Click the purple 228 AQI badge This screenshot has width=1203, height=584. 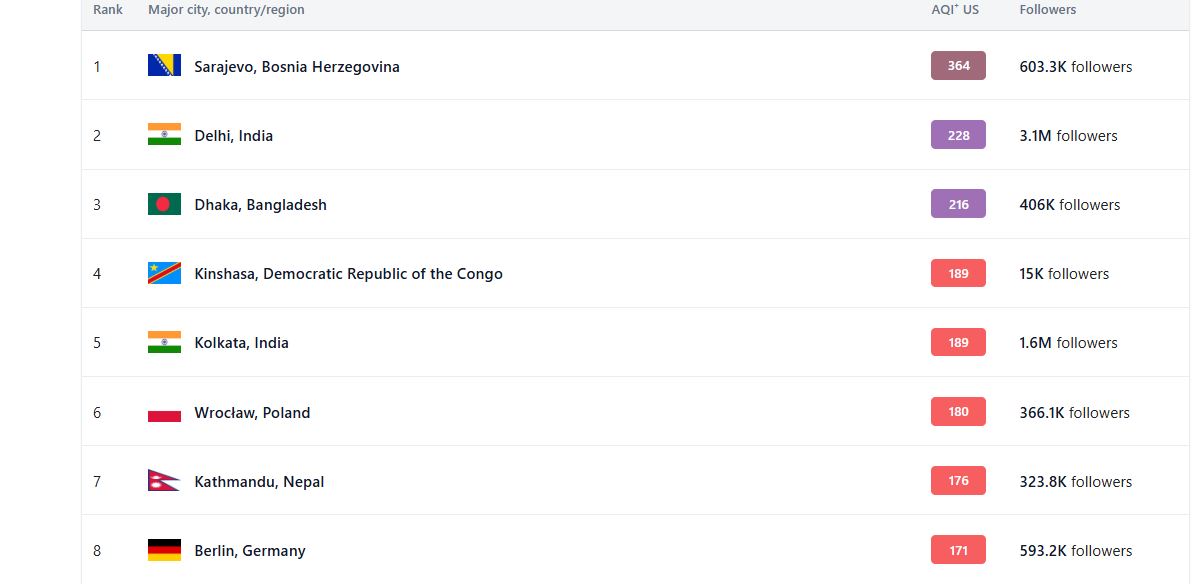[958, 135]
